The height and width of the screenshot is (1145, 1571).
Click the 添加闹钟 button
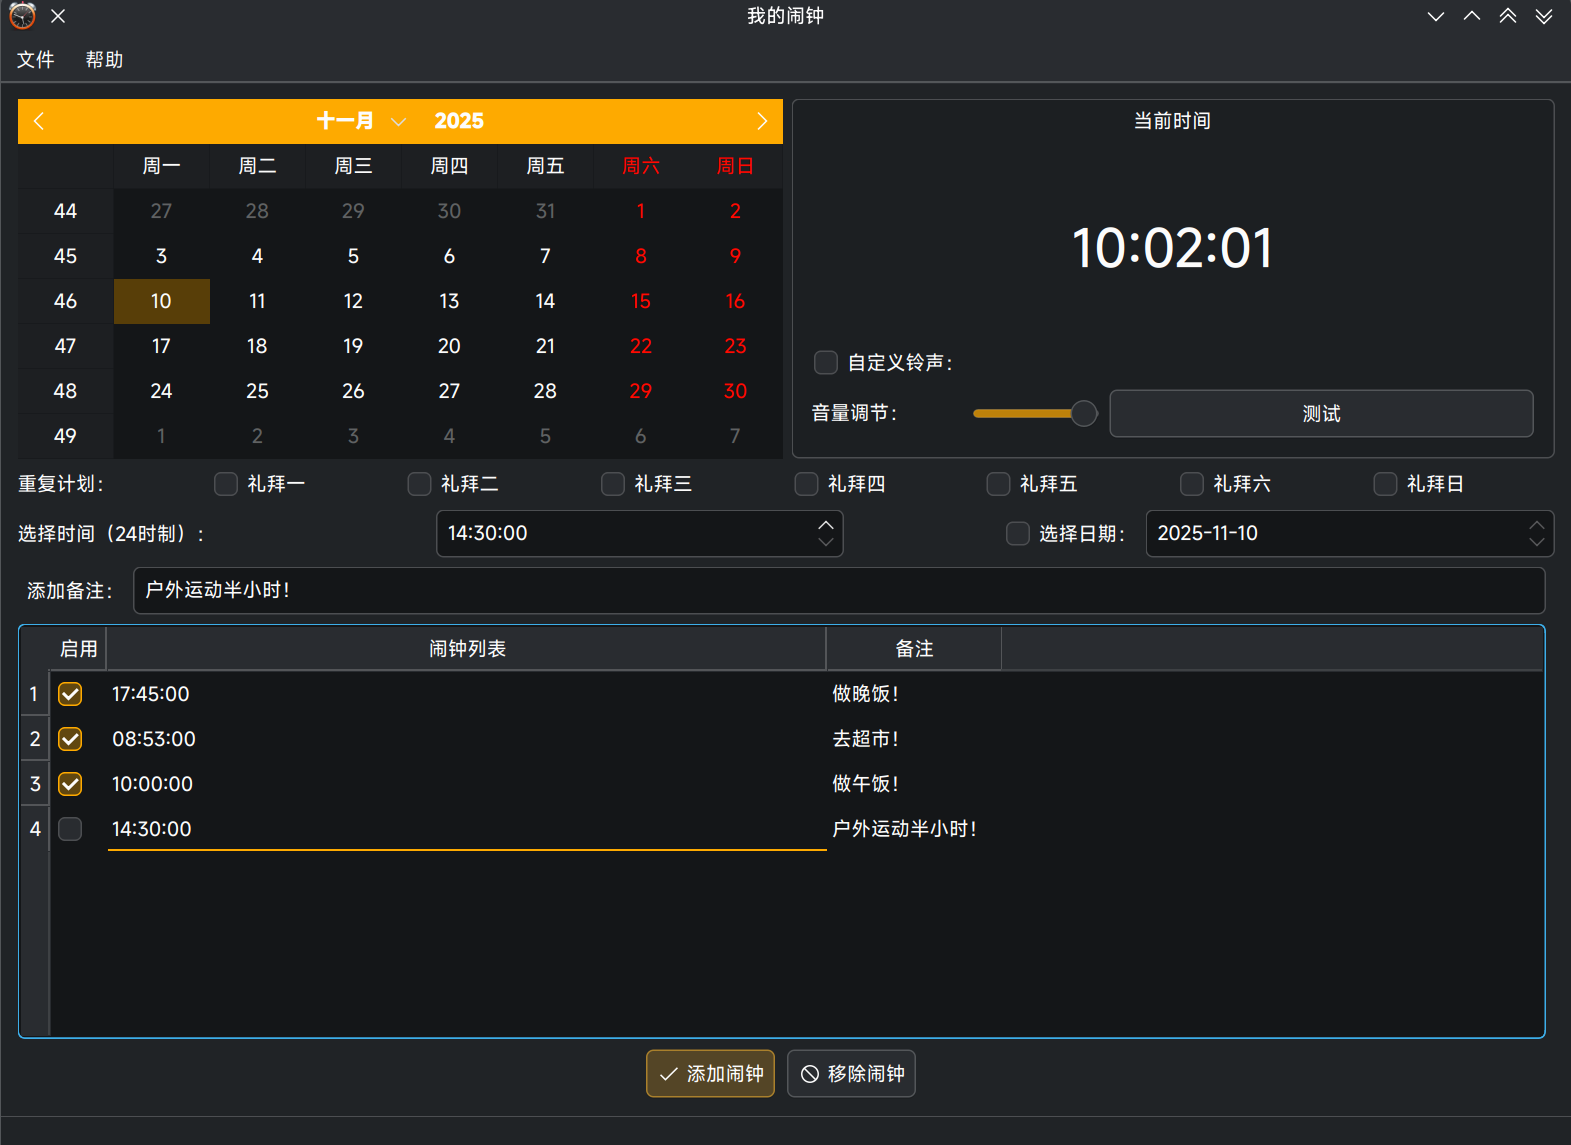710,1074
